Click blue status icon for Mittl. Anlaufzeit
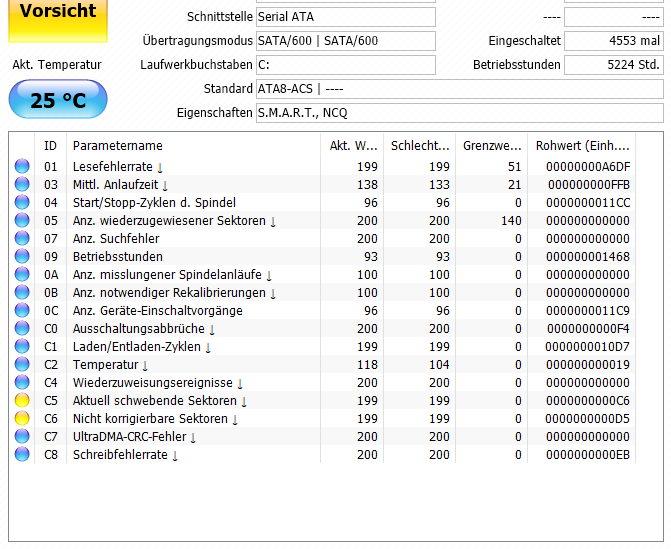Screen dimensions: 671x549 point(22,184)
